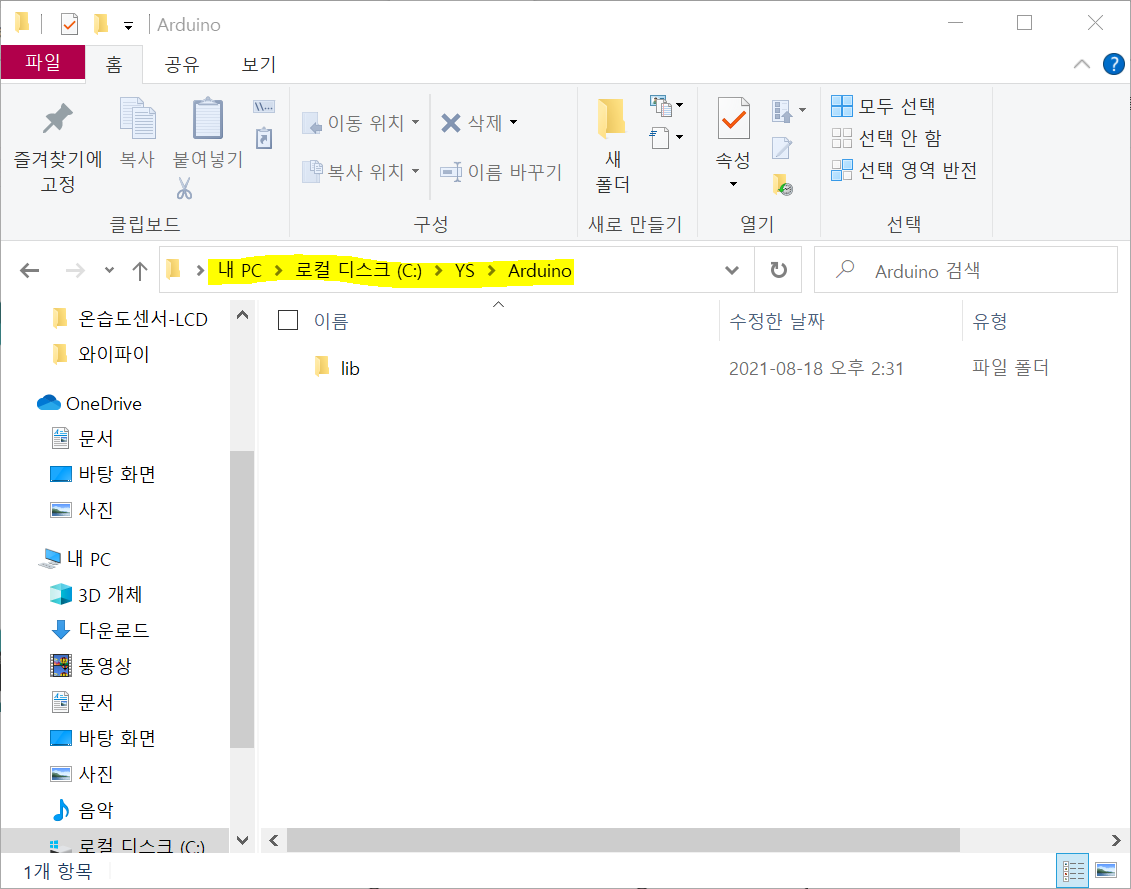Switch to the View (보기) ribbon tab

[x=258, y=64]
